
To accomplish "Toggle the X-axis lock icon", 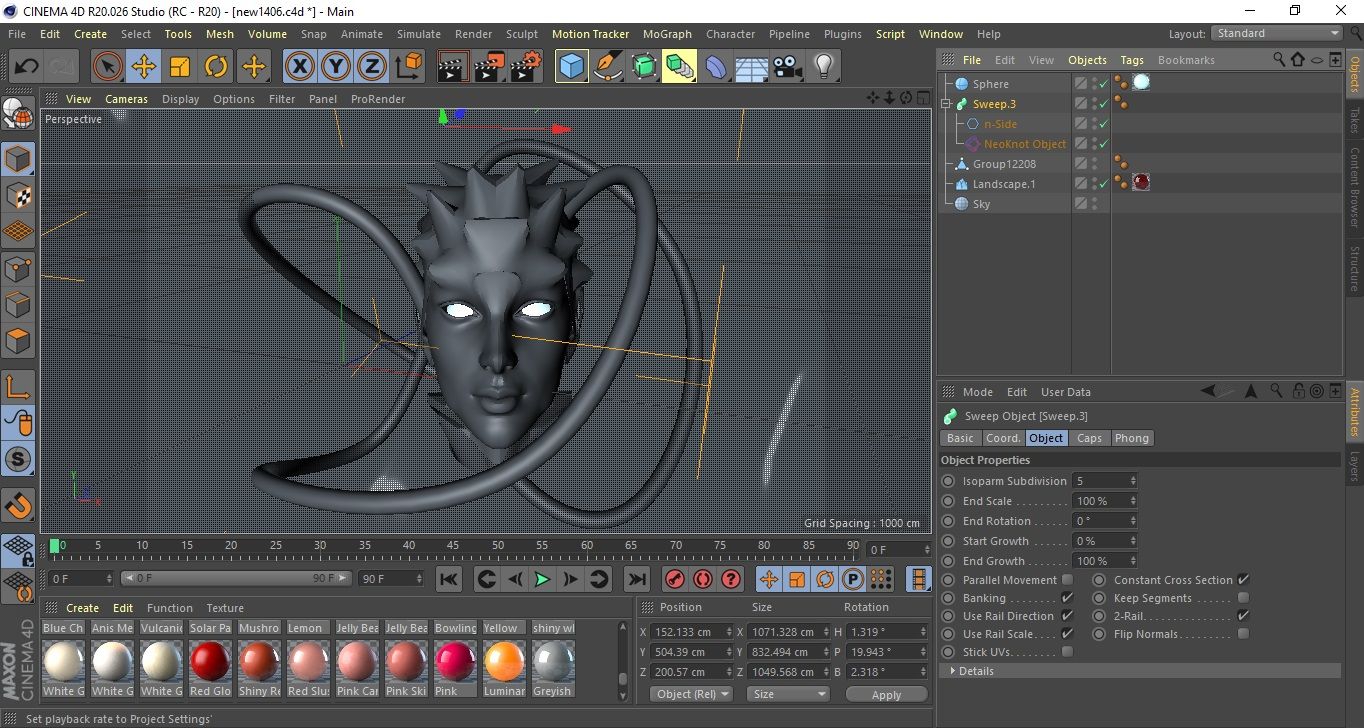I will click(299, 67).
